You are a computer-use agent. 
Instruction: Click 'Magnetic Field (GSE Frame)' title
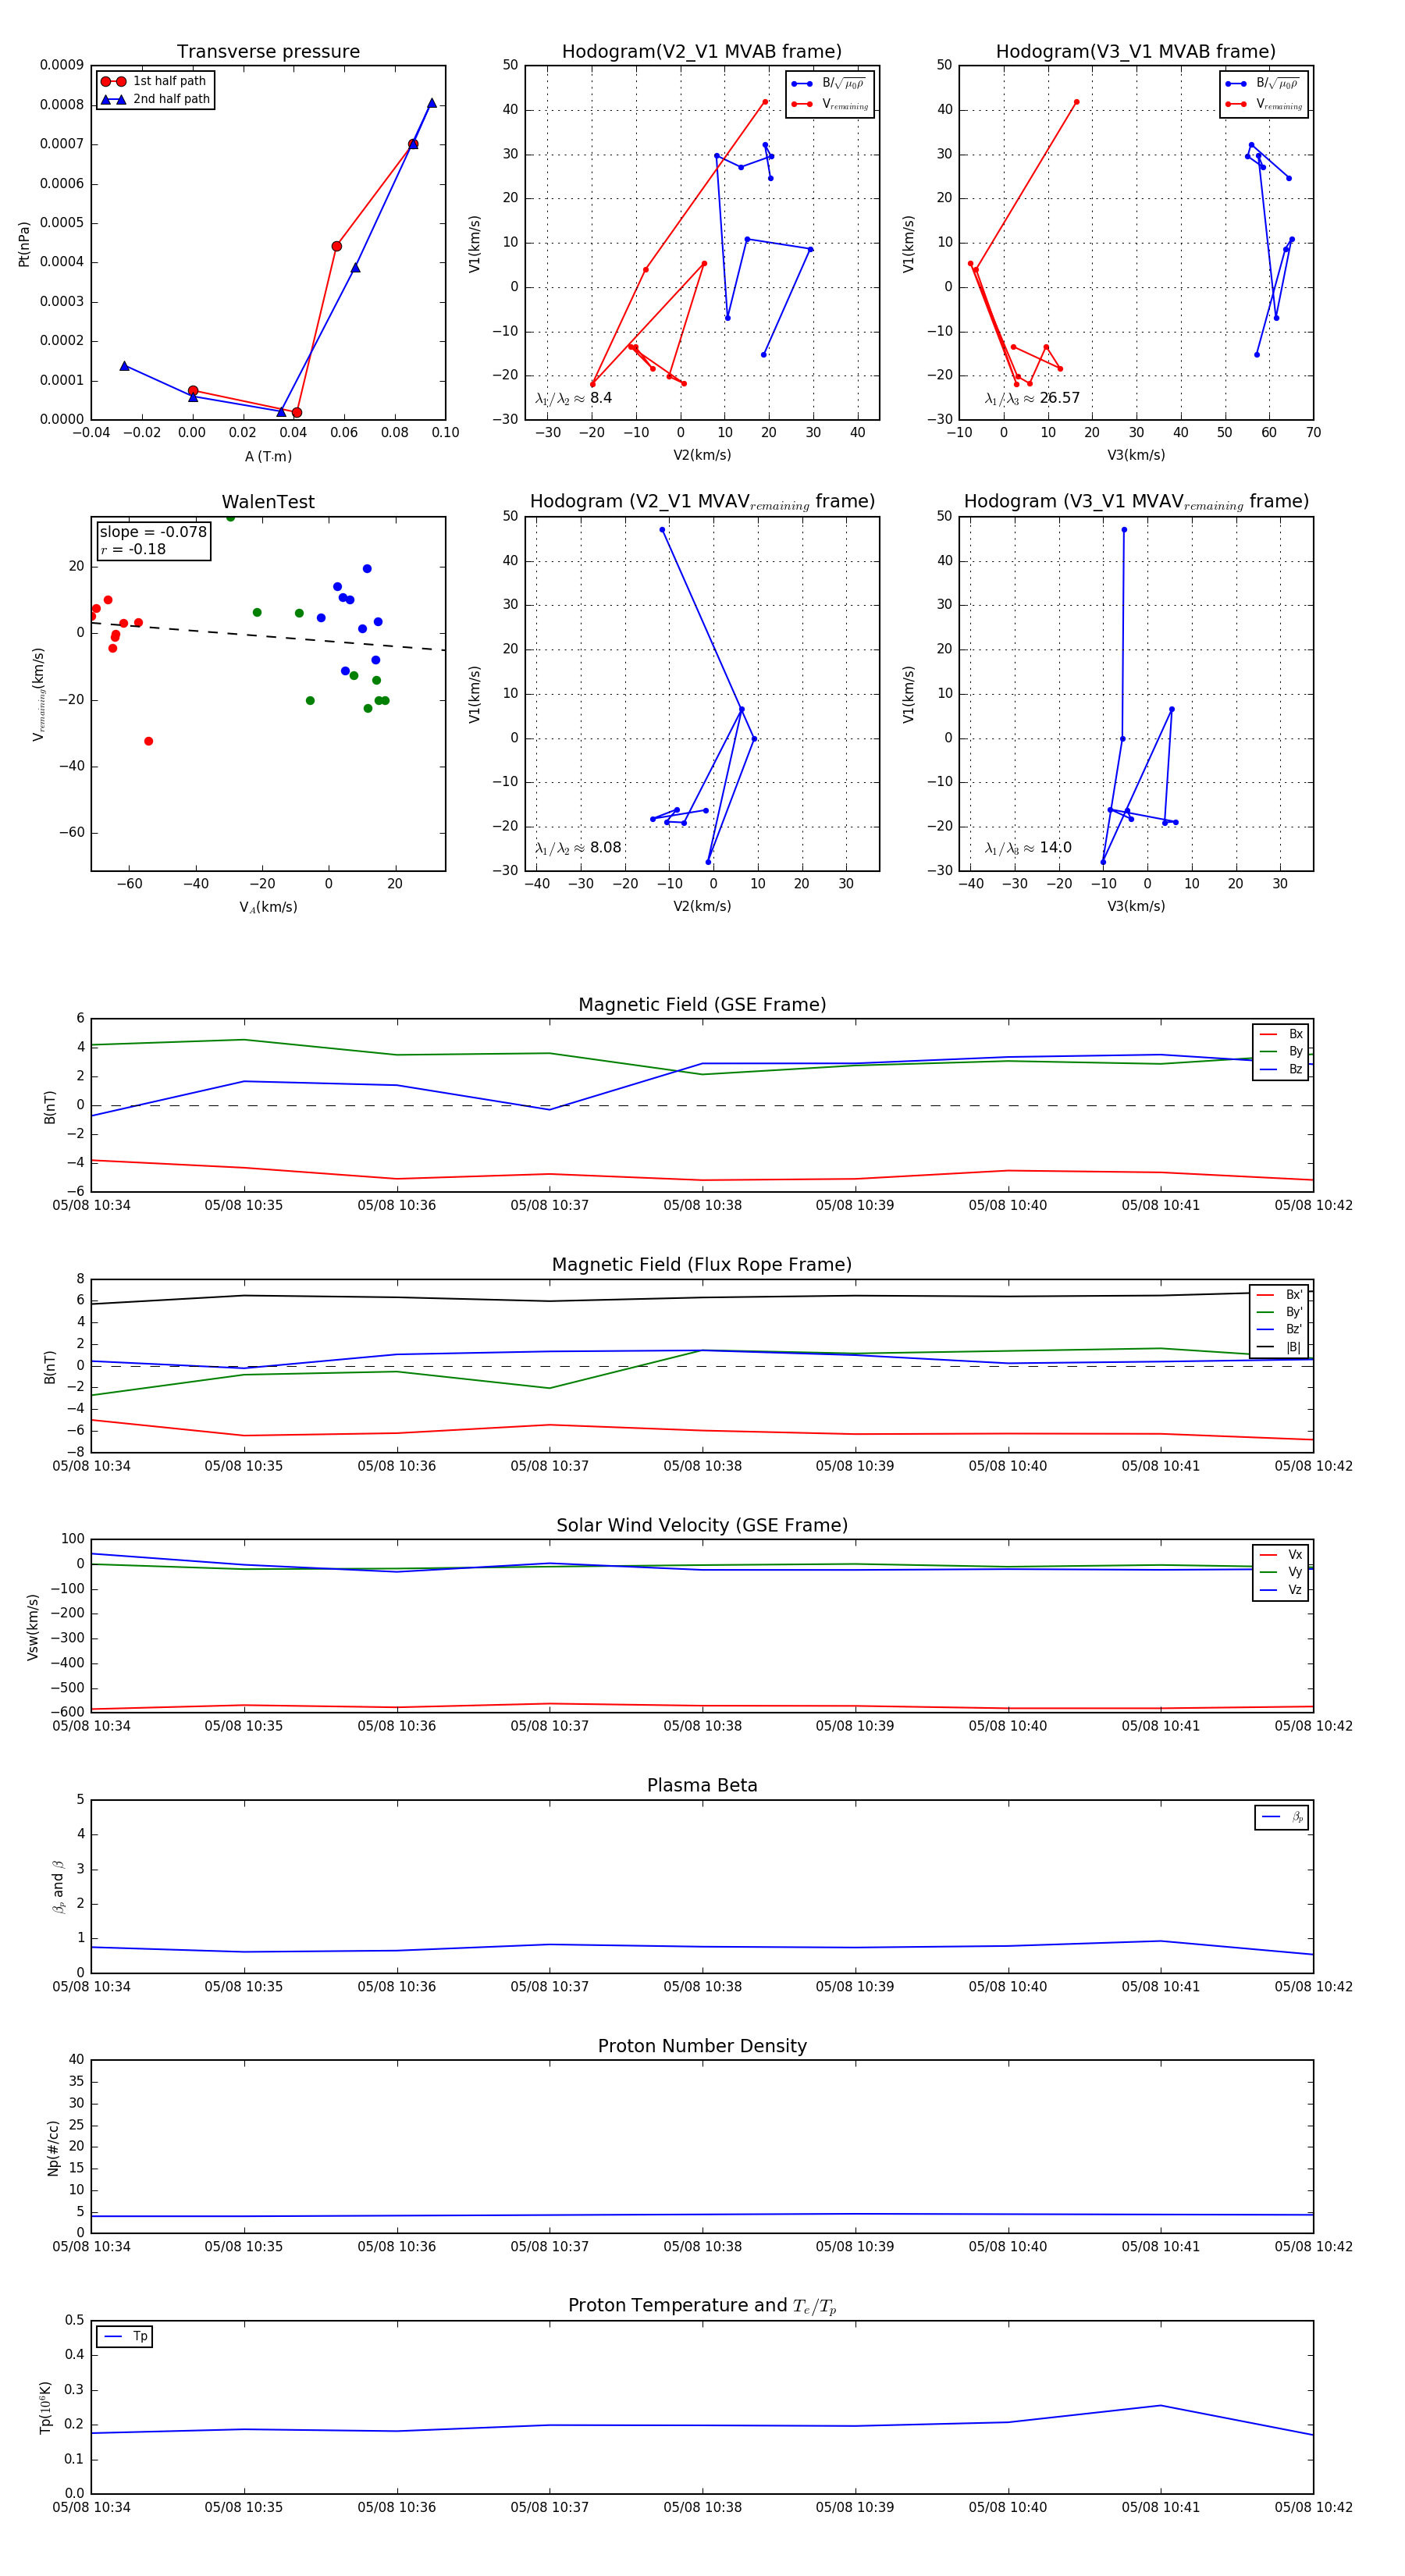coord(702,1005)
